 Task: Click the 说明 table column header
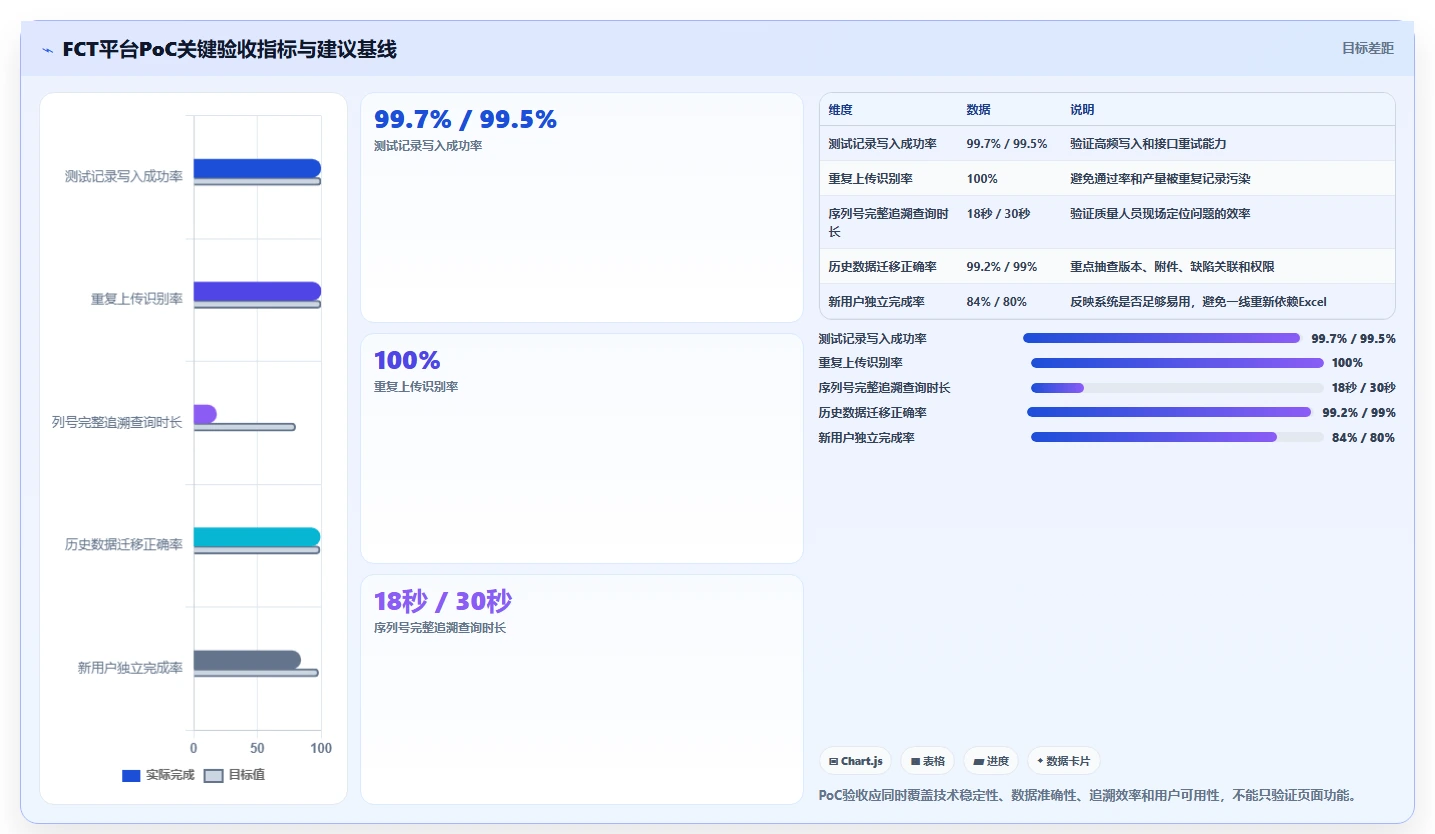click(1083, 110)
